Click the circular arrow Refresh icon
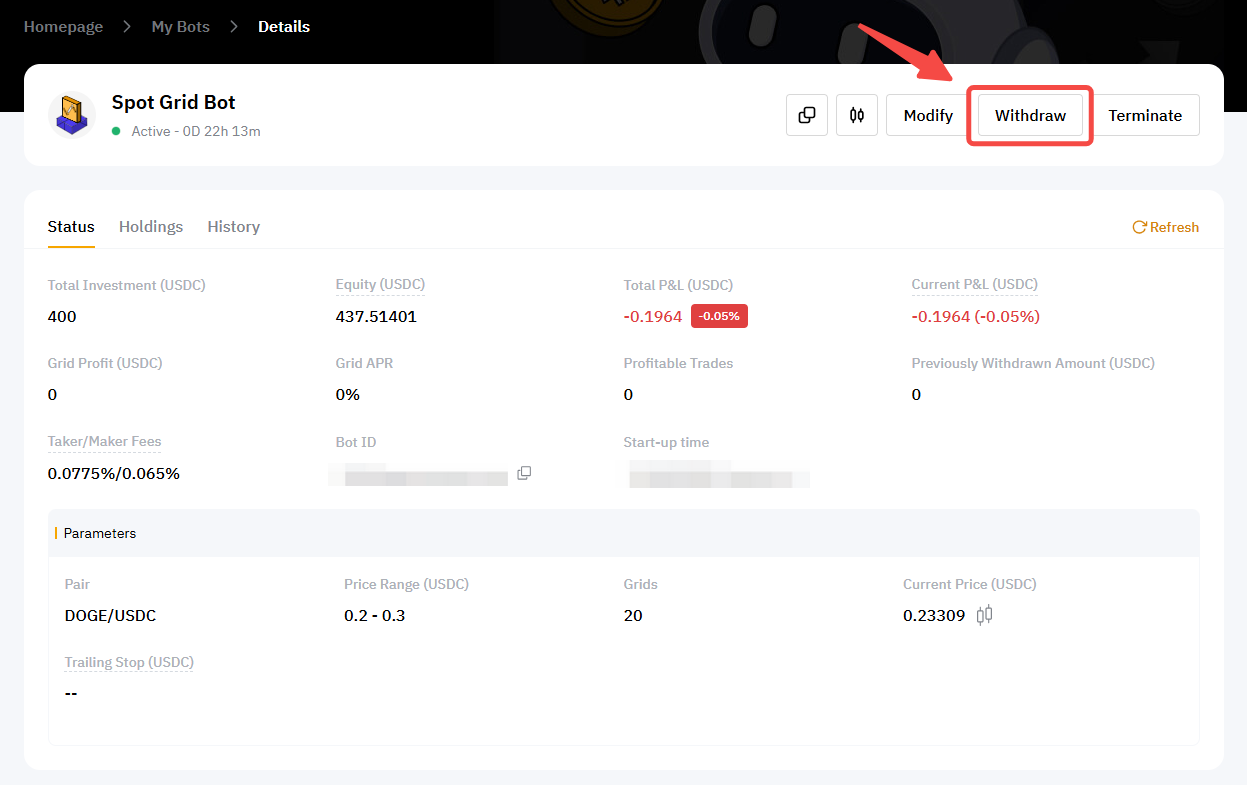Image resolution: width=1247 pixels, height=785 pixels. (1139, 227)
